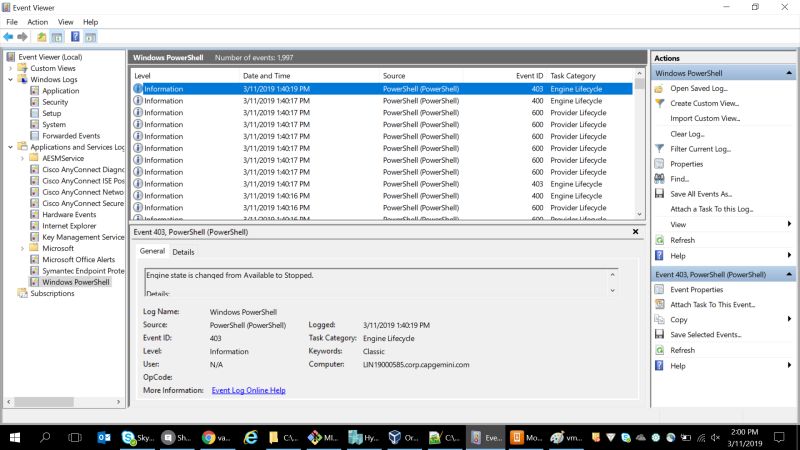Open the File menu
The width and height of the screenshot is (800, 450).
(x=12, y=22)
